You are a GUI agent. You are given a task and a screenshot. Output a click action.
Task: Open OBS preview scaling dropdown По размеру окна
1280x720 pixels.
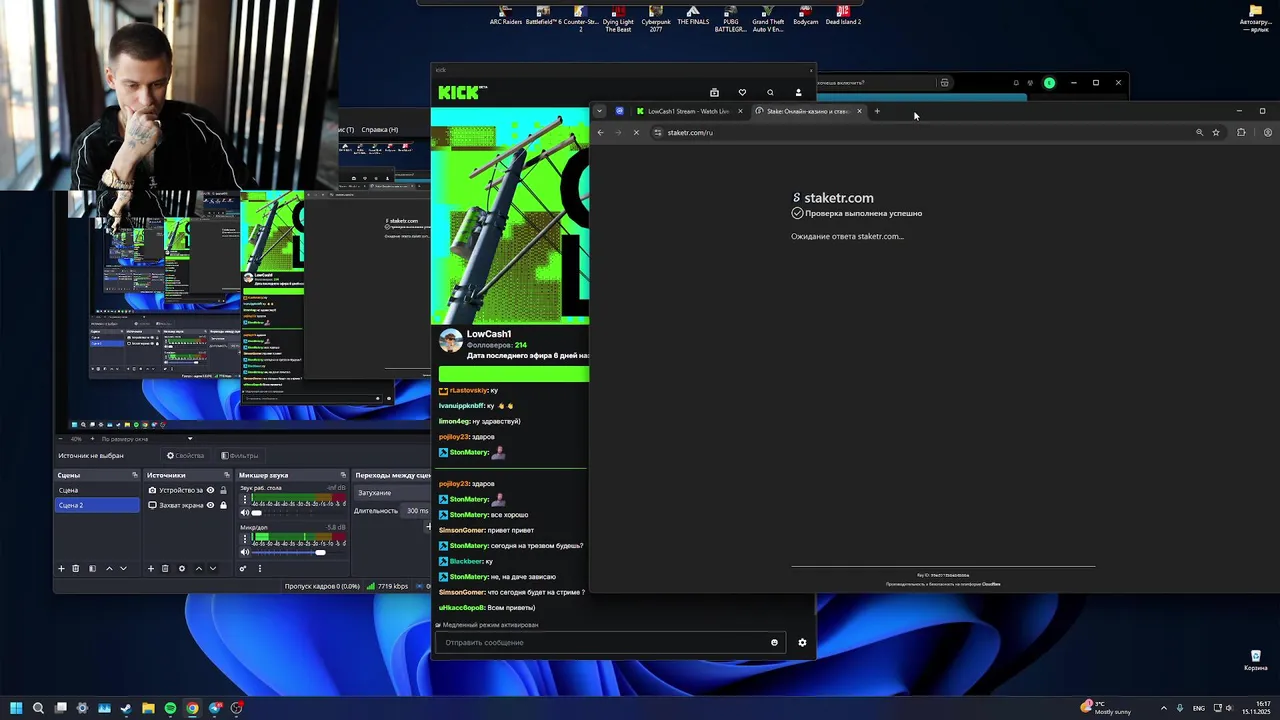click(147, 438)
